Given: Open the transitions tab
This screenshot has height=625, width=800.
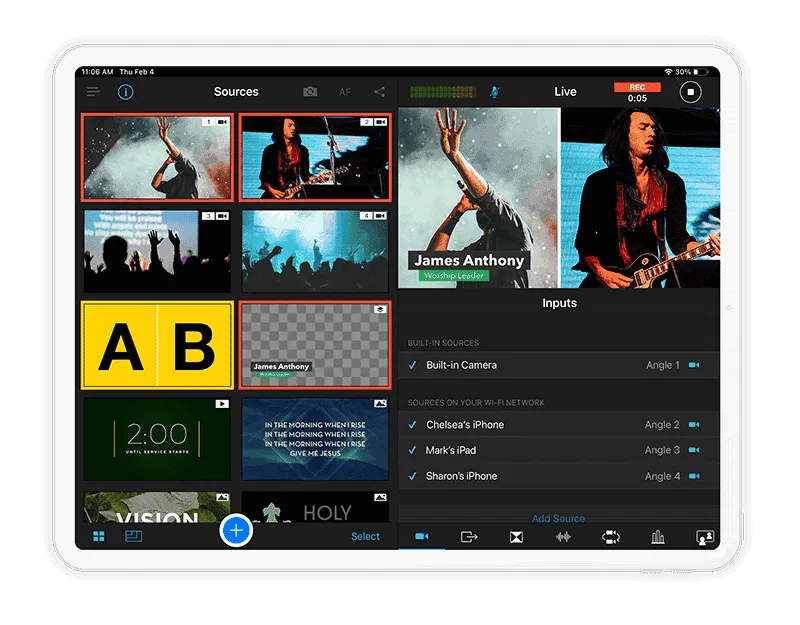Looking at the screenshot, I should [516, 537].
